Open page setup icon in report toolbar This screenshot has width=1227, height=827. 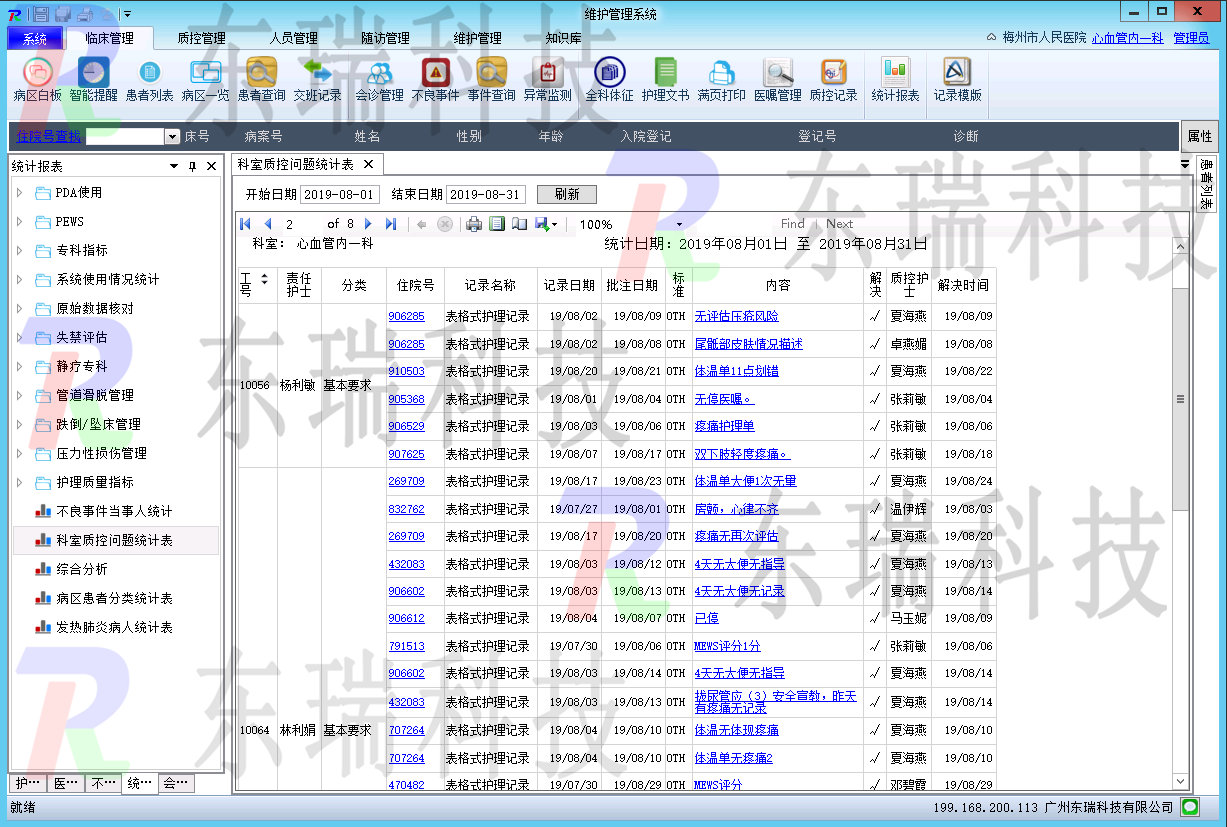pyautogui.click(x=519, y=224)
